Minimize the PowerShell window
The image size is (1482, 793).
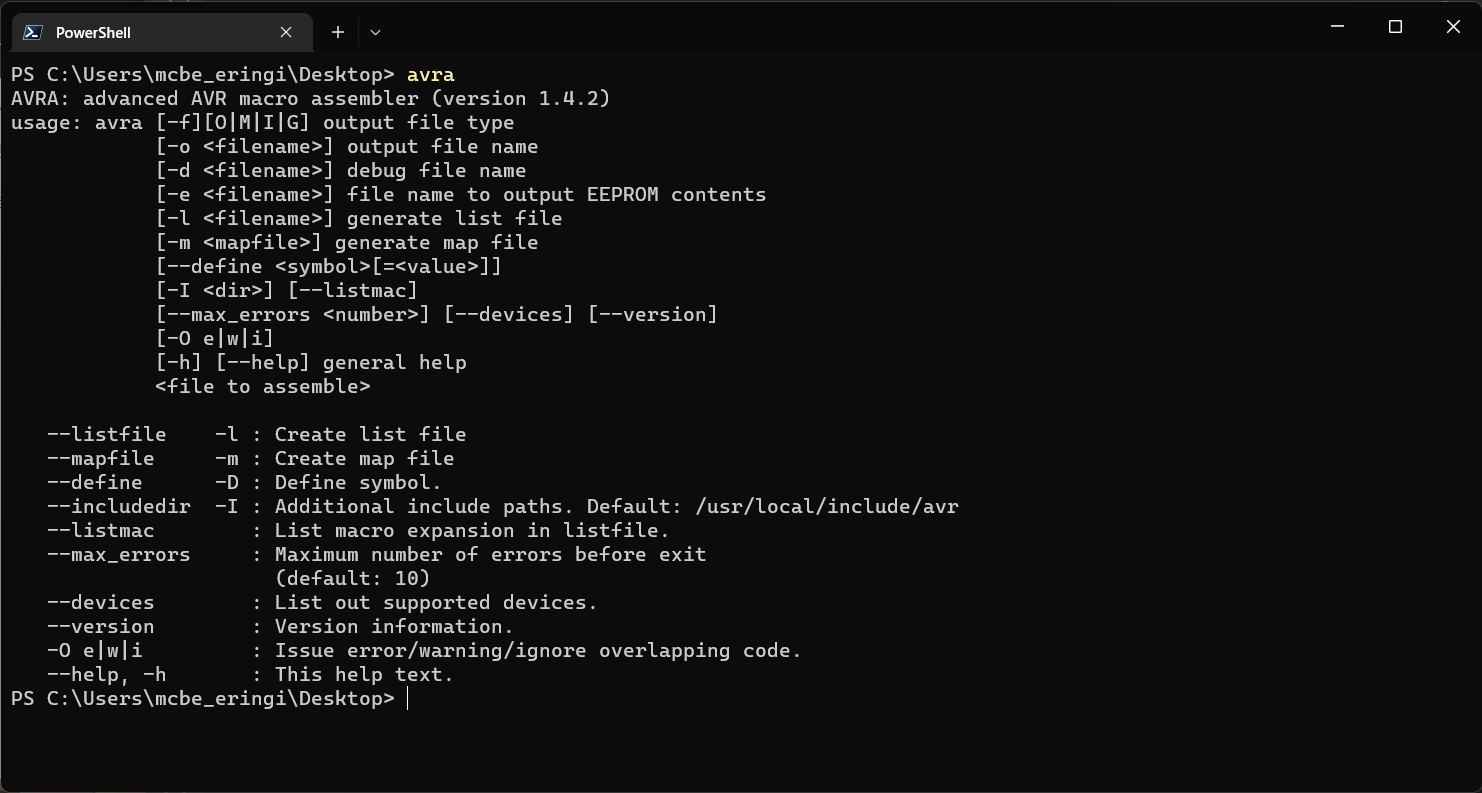click(1337, 27)
